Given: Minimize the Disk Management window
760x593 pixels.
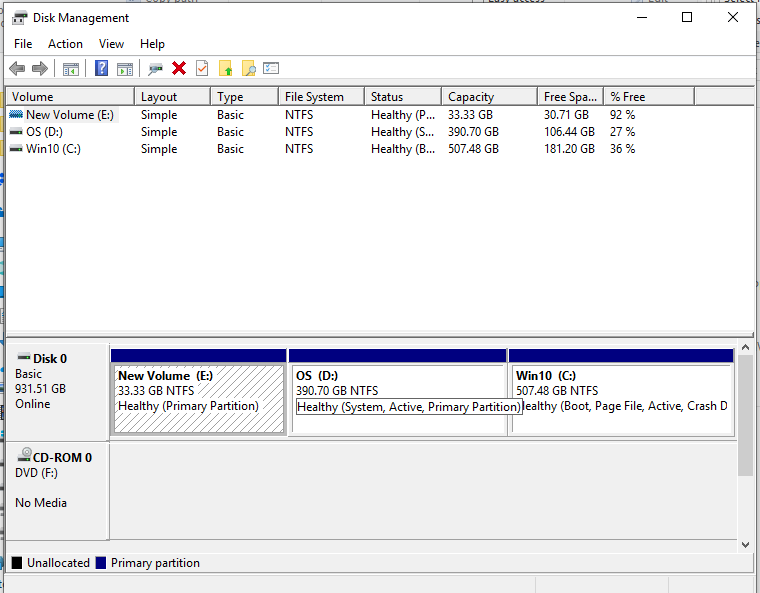Looking at the screenshot, I should [642, 17].
